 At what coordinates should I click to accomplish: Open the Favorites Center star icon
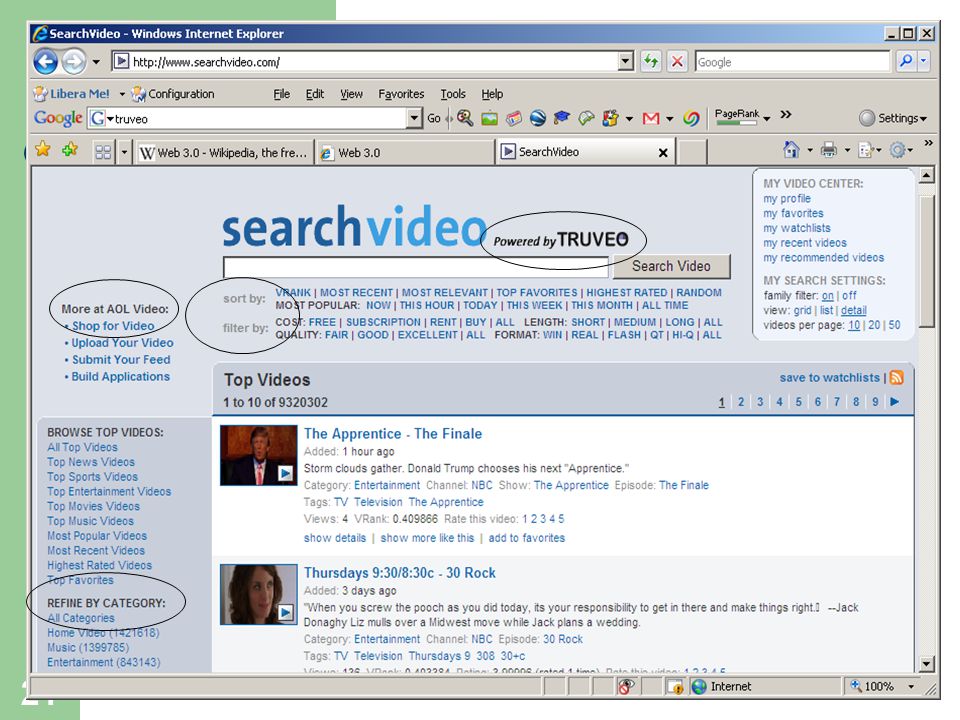pyautogui.click(x=43, y=149)
